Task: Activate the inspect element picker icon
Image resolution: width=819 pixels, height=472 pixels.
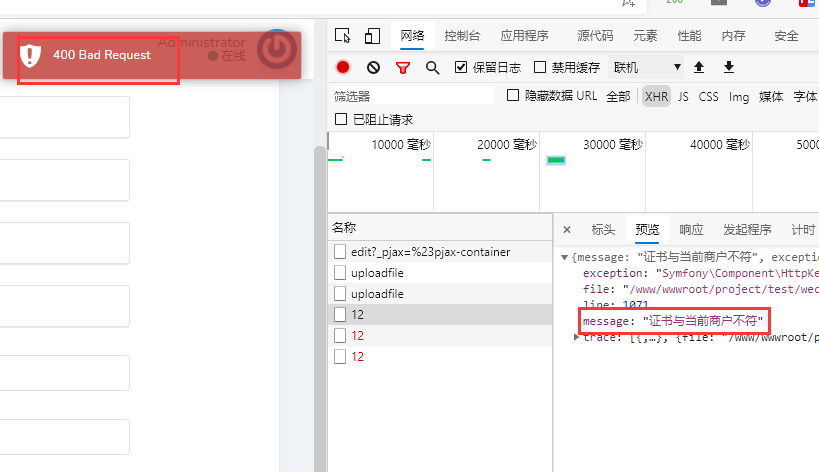Action: 343,36
